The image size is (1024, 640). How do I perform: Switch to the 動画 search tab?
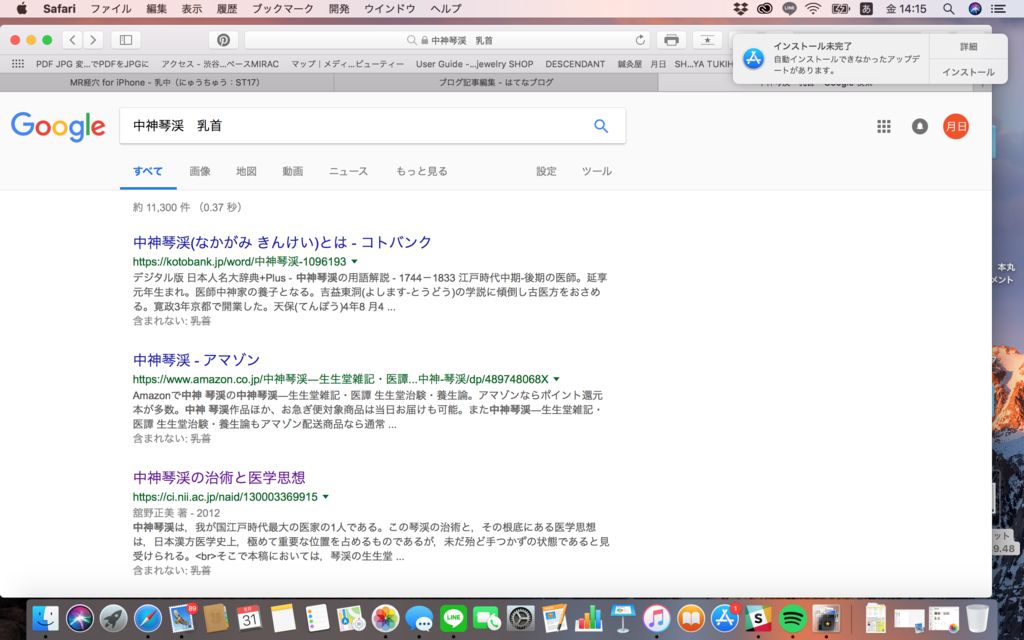[x=293, y=171]
